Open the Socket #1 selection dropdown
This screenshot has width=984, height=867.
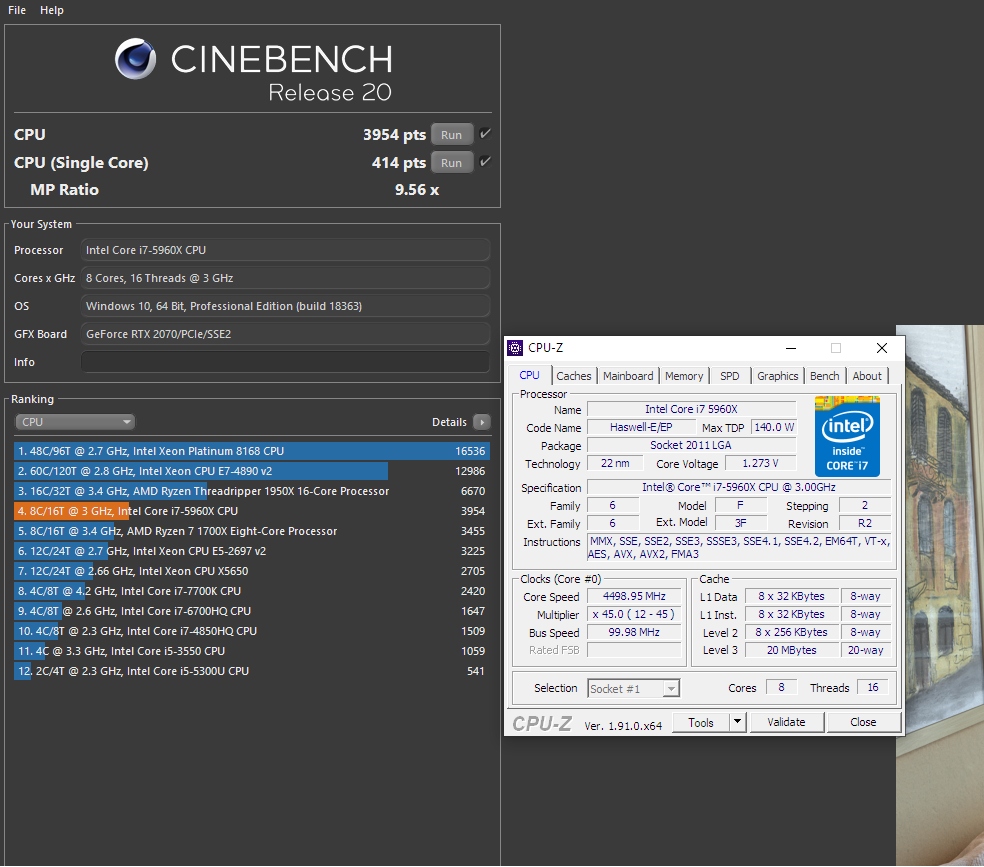[x=633, y=689]
